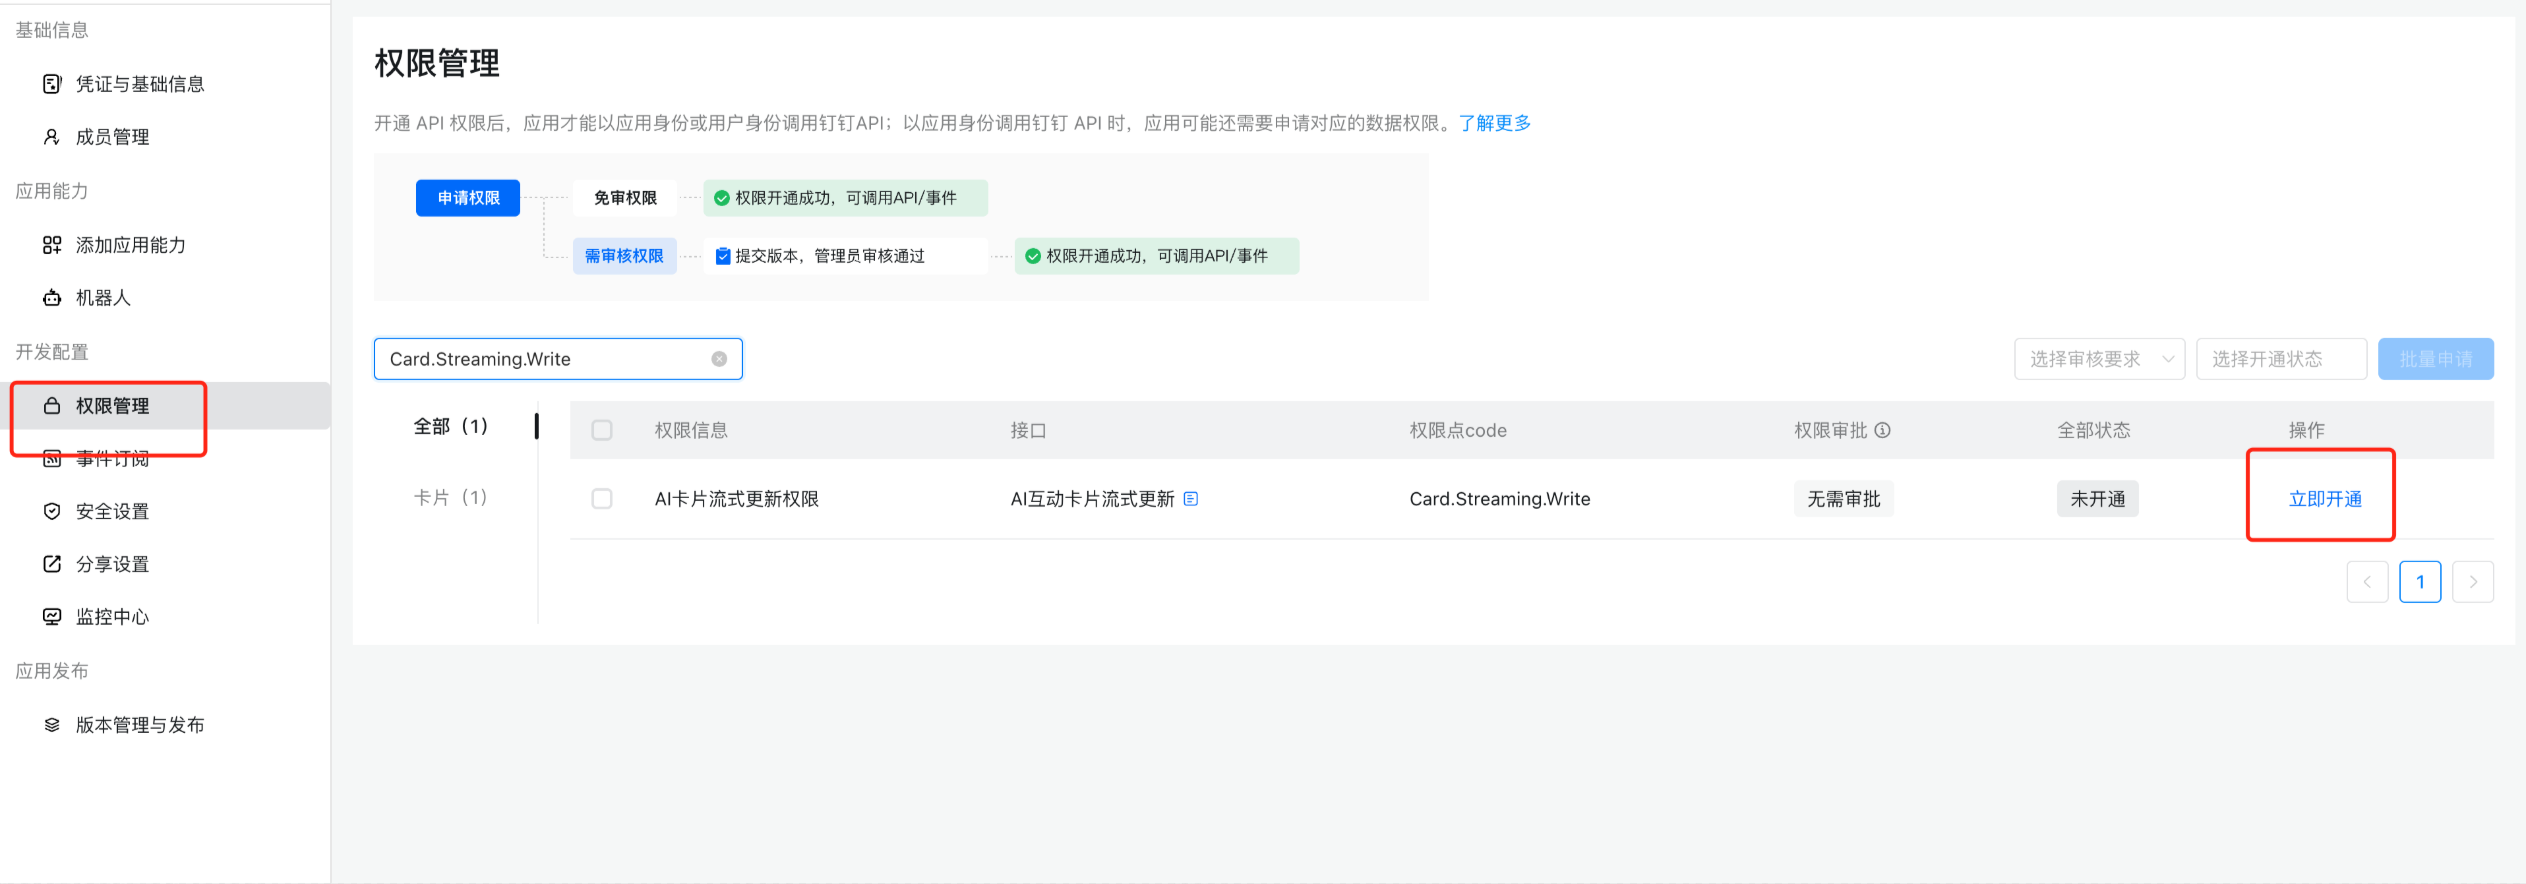The height and width of the screenshot is (884, 2526).
Task: Open 权限管理 in the sidebar
Action: coord(112,406)
